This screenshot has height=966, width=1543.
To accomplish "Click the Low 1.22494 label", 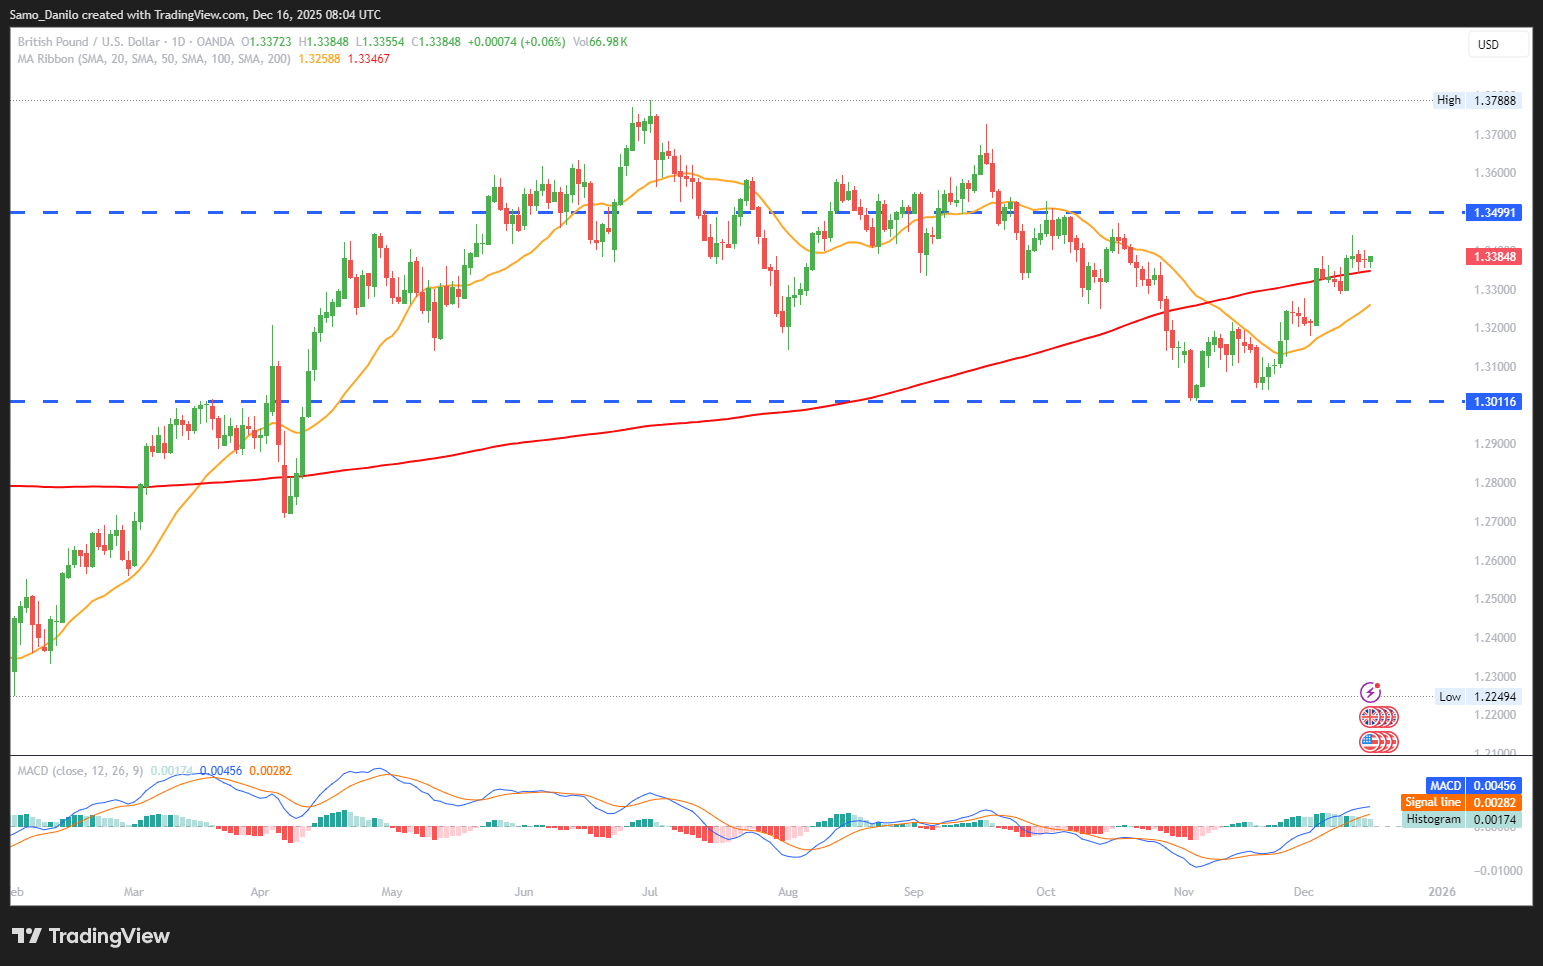I will 1477,697.
